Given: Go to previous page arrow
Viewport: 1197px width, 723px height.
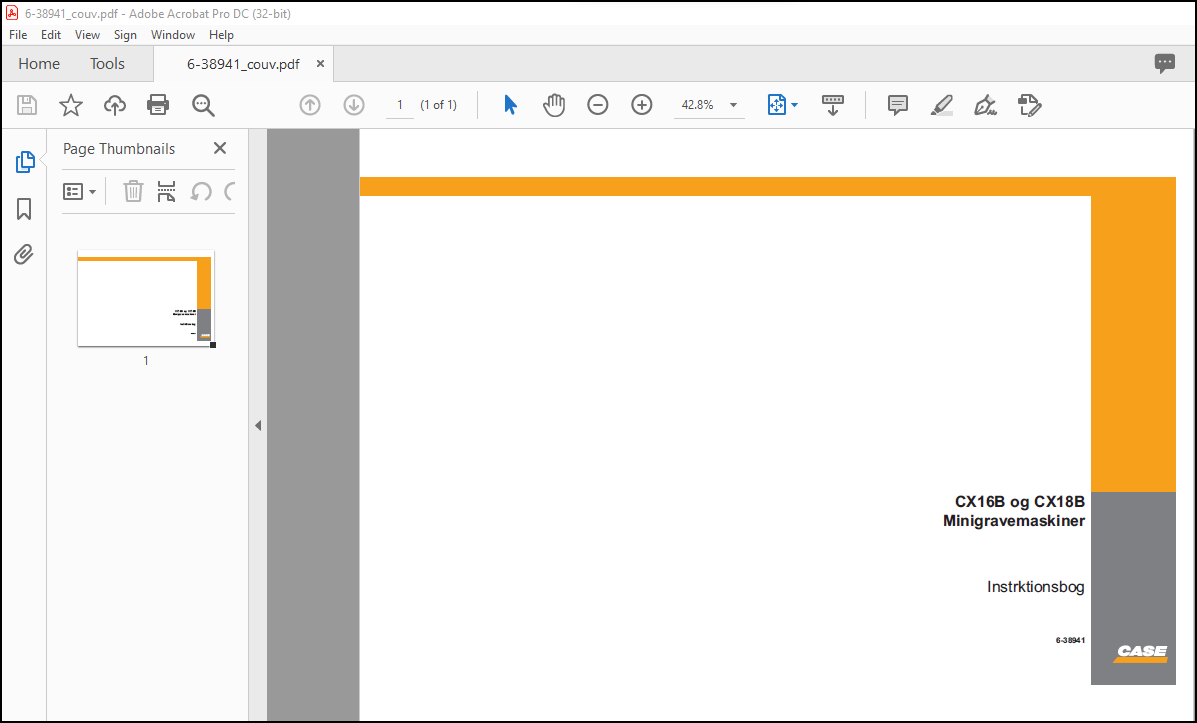Looking at the screenshot, I should (x=310, y=105).
